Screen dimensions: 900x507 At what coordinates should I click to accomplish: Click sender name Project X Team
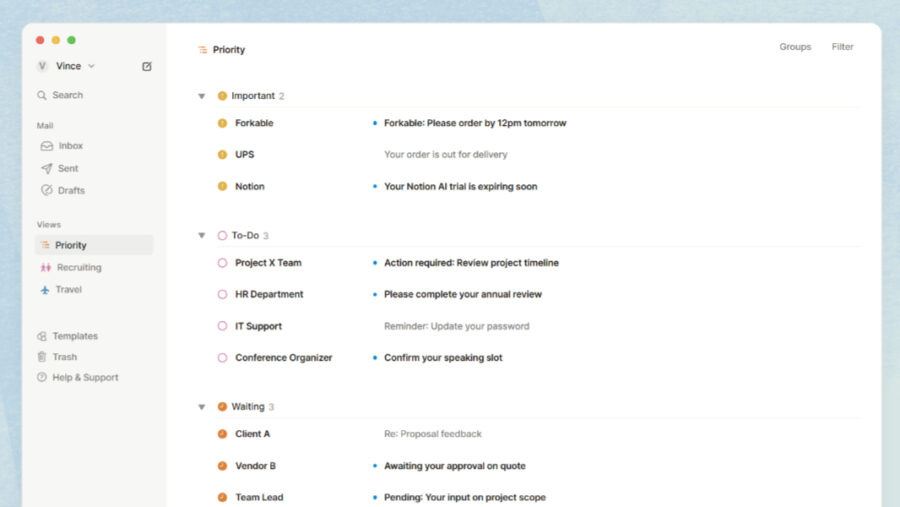(268, 263)
